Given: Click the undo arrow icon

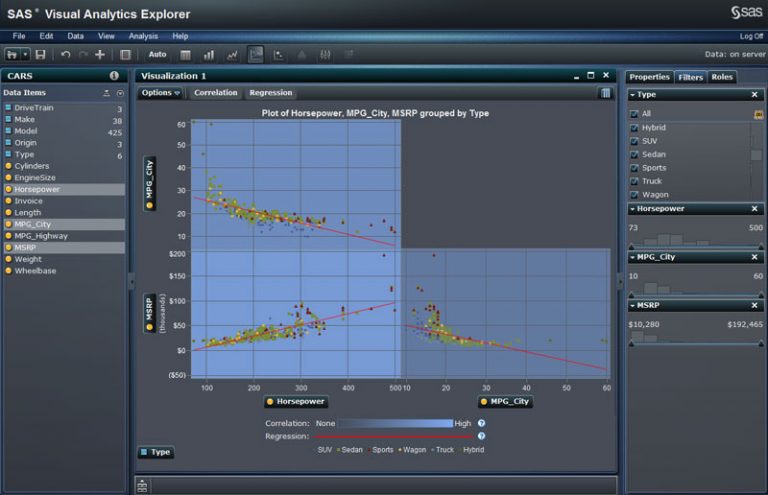Looking at the screenshot, I should click(x=66, y=55).
